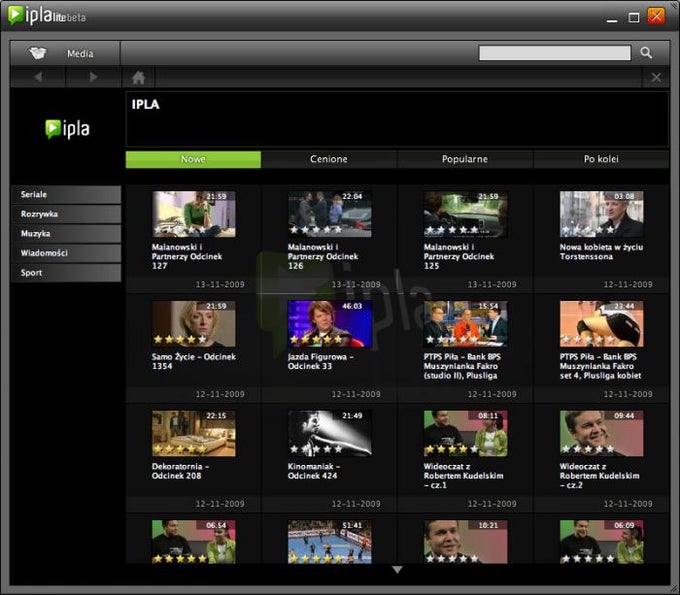Focus the search input field

point(555,53)
